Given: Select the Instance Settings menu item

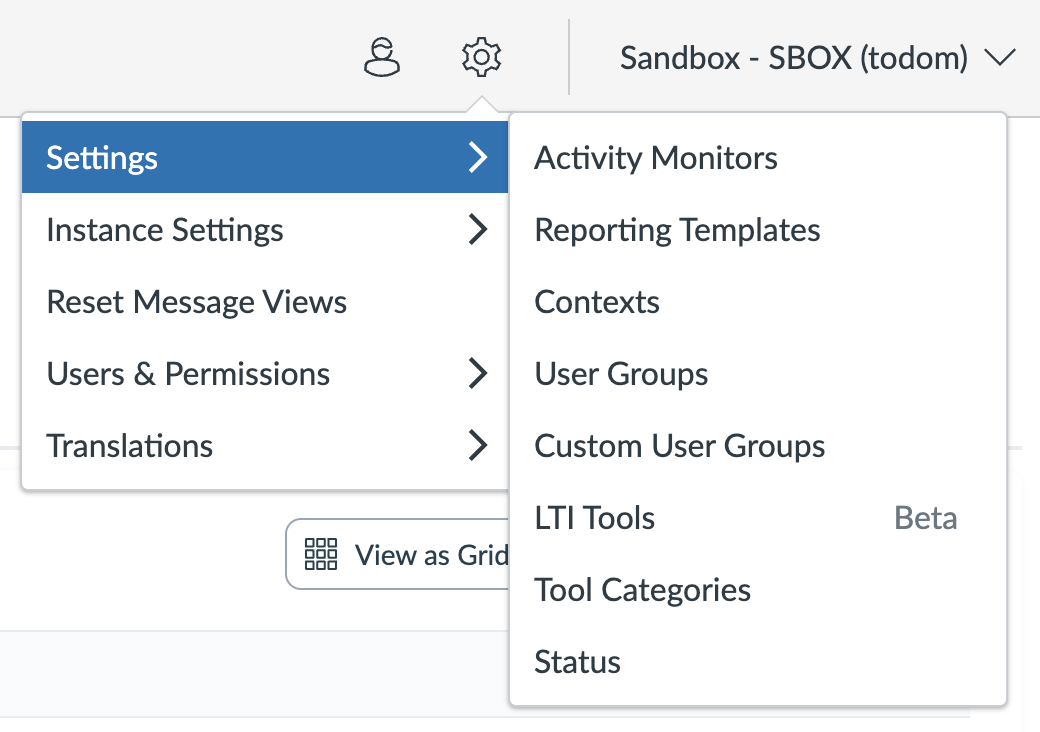Looking at the screenshot, I should click(x=165, y=230).
